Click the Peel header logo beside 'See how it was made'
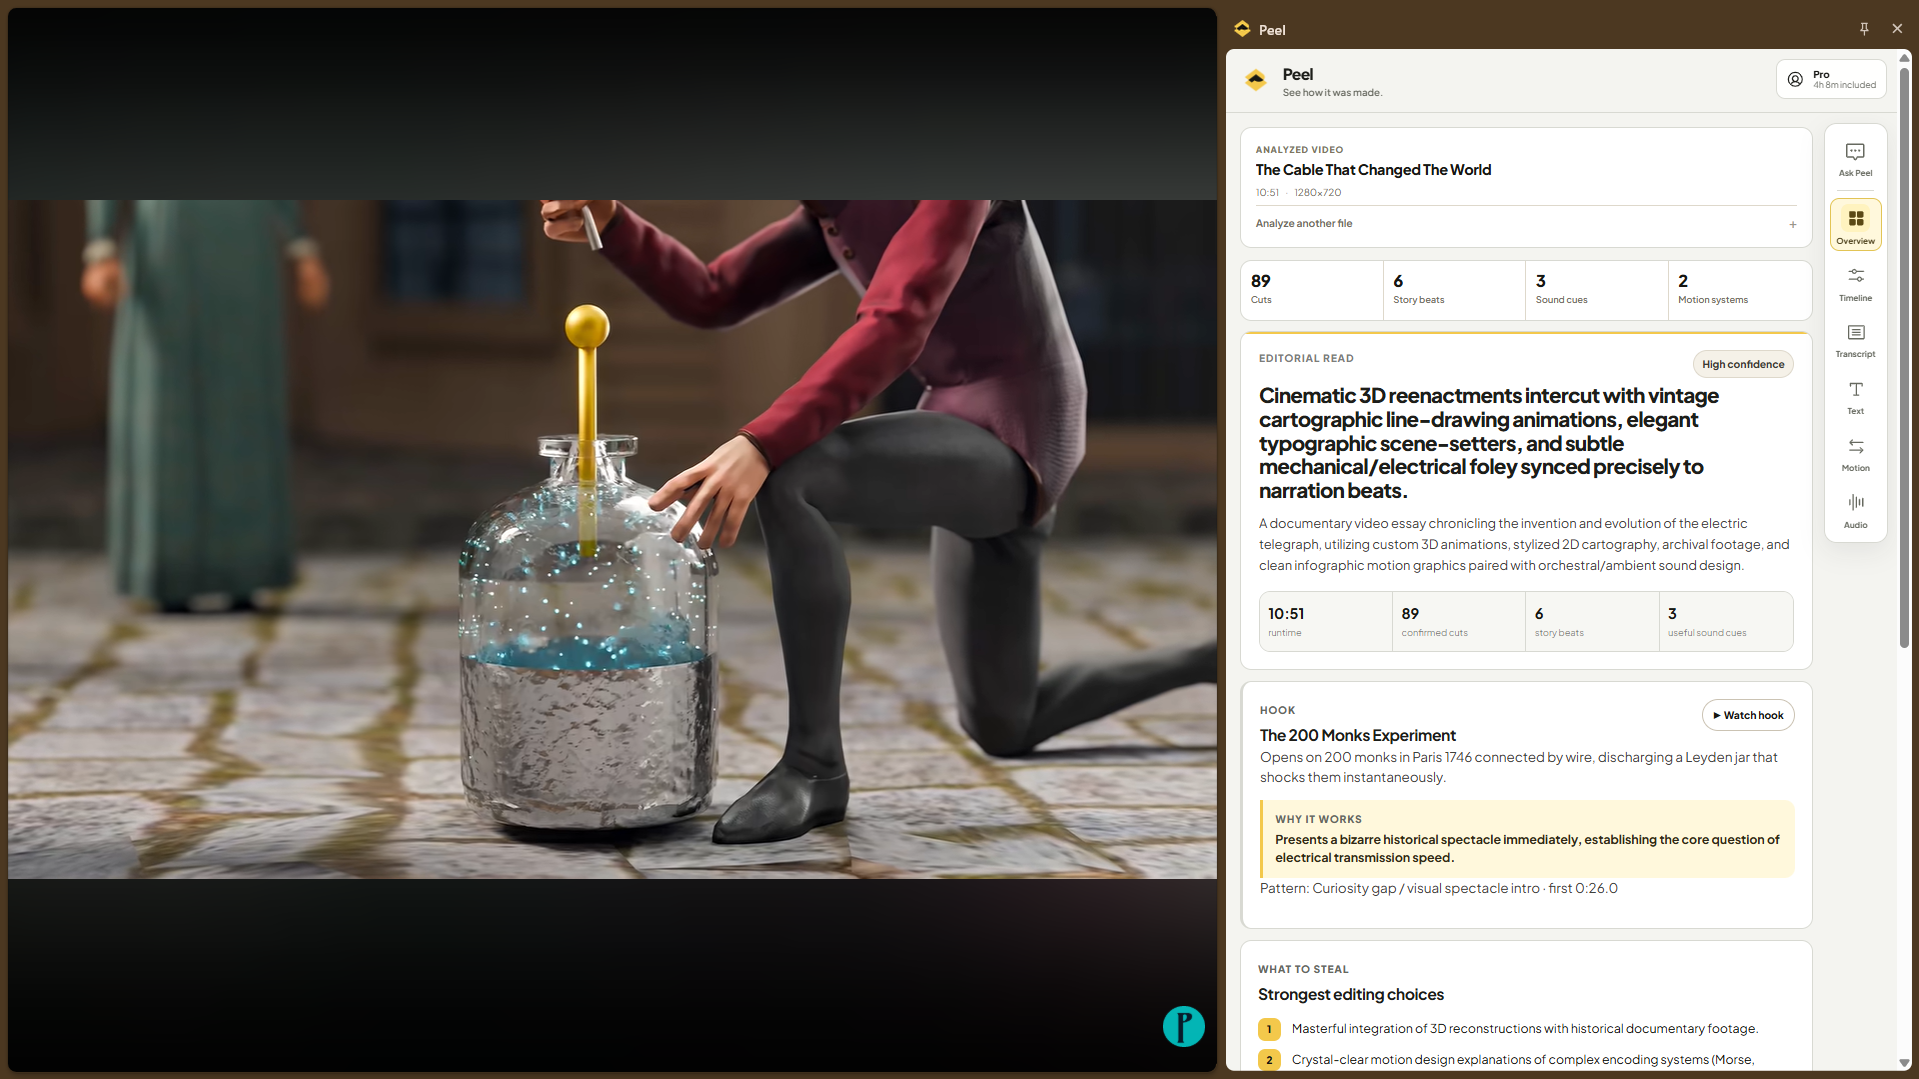The image size is (1919, 1079). click(x=1256, y=80)
